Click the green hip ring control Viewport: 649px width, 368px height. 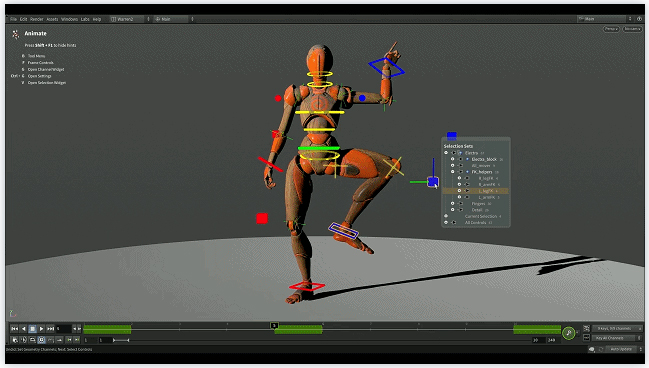pyautogui.click(x=319, y=148)
